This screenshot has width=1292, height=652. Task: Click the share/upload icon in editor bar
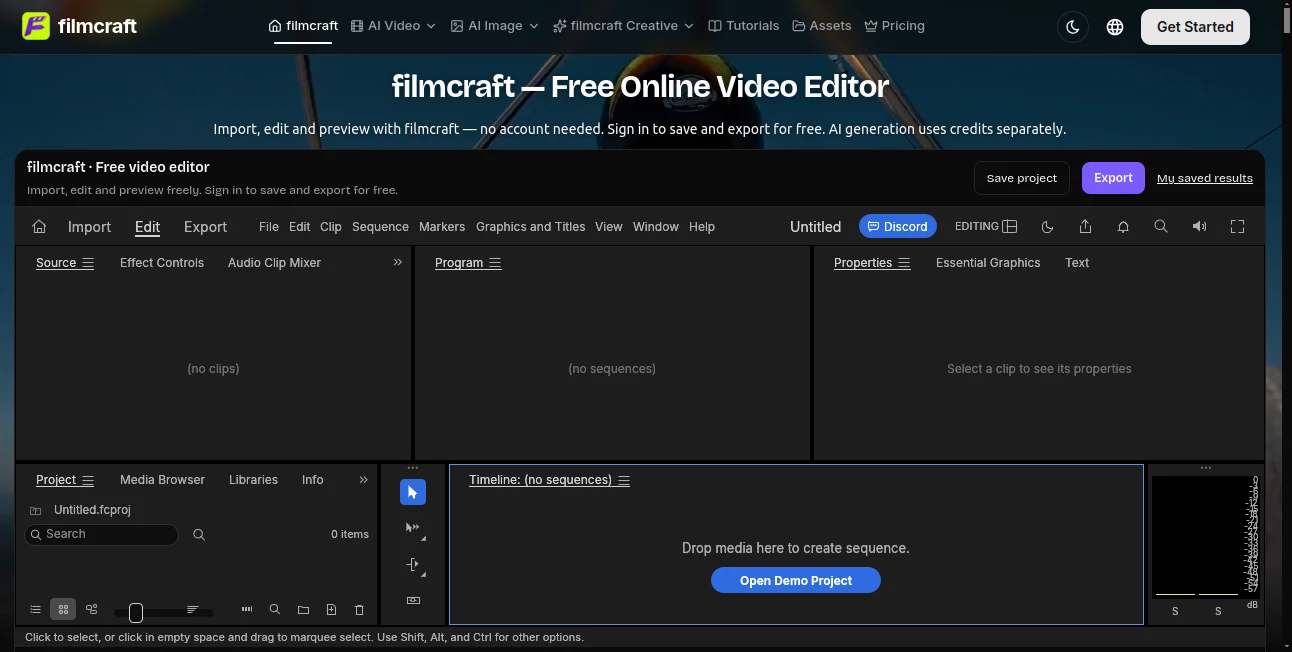pos(1085,227)
